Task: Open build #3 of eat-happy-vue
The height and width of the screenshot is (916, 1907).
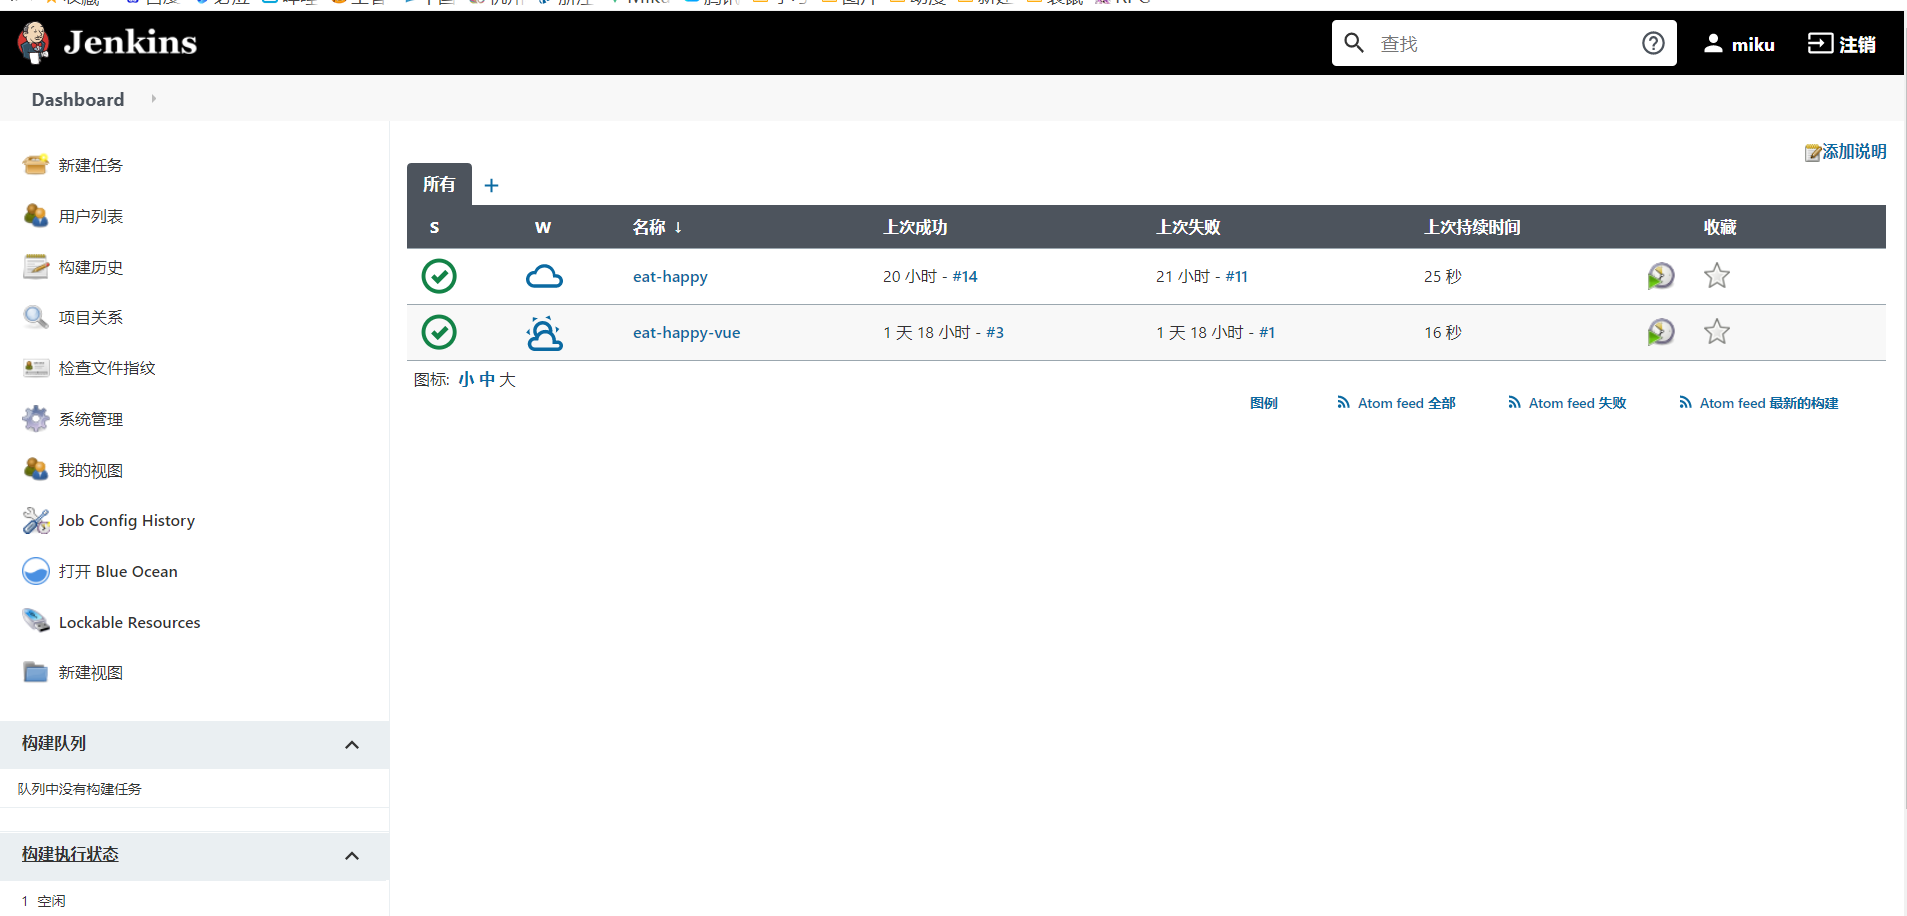Action: coord(995,332)
